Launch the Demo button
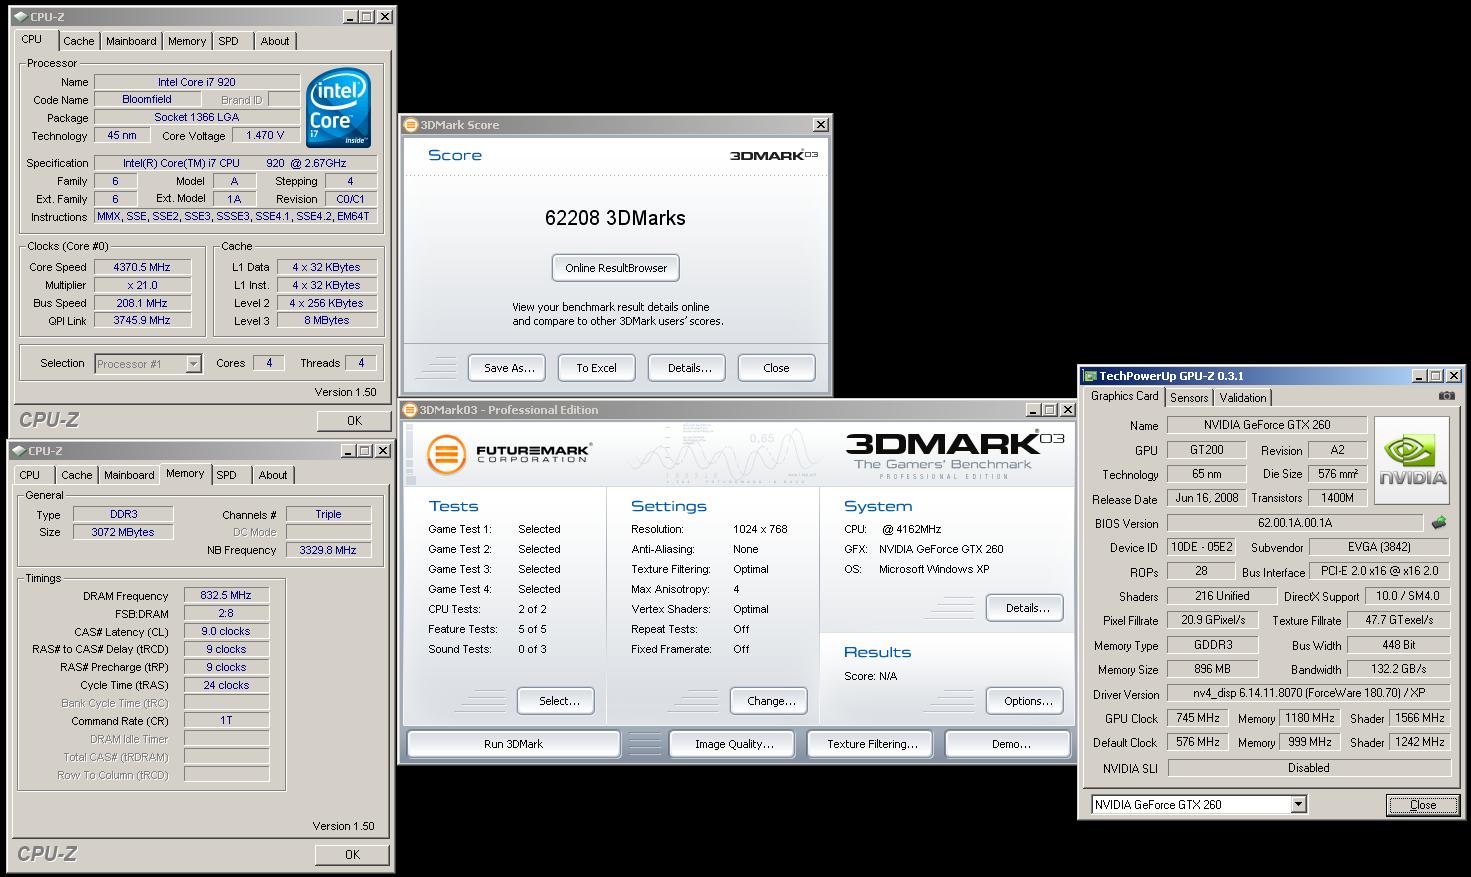The image size is (1471, 877). click(1007, 744)
